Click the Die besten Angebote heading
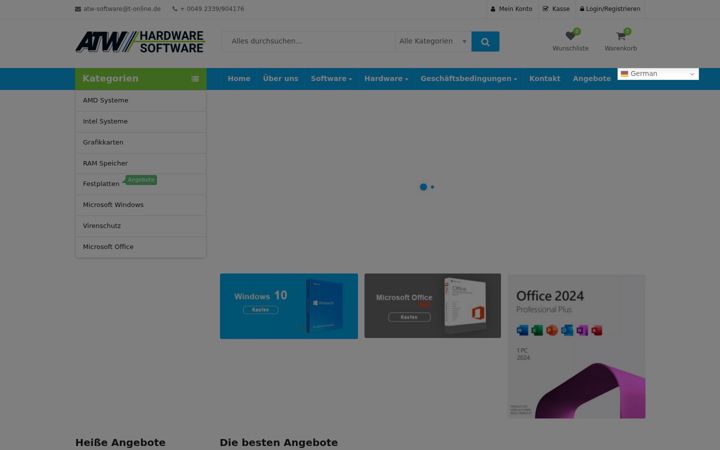The width and height of the screenshot is (720, 450). coord(279,443)
